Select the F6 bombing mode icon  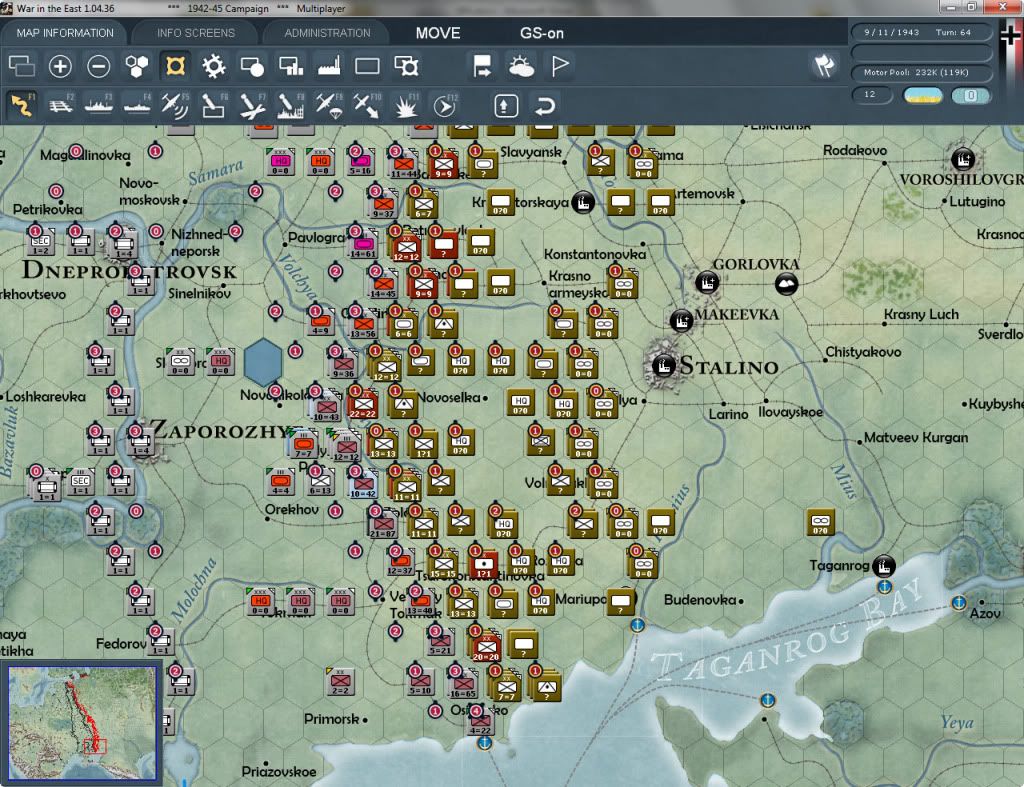coord(214,105)
